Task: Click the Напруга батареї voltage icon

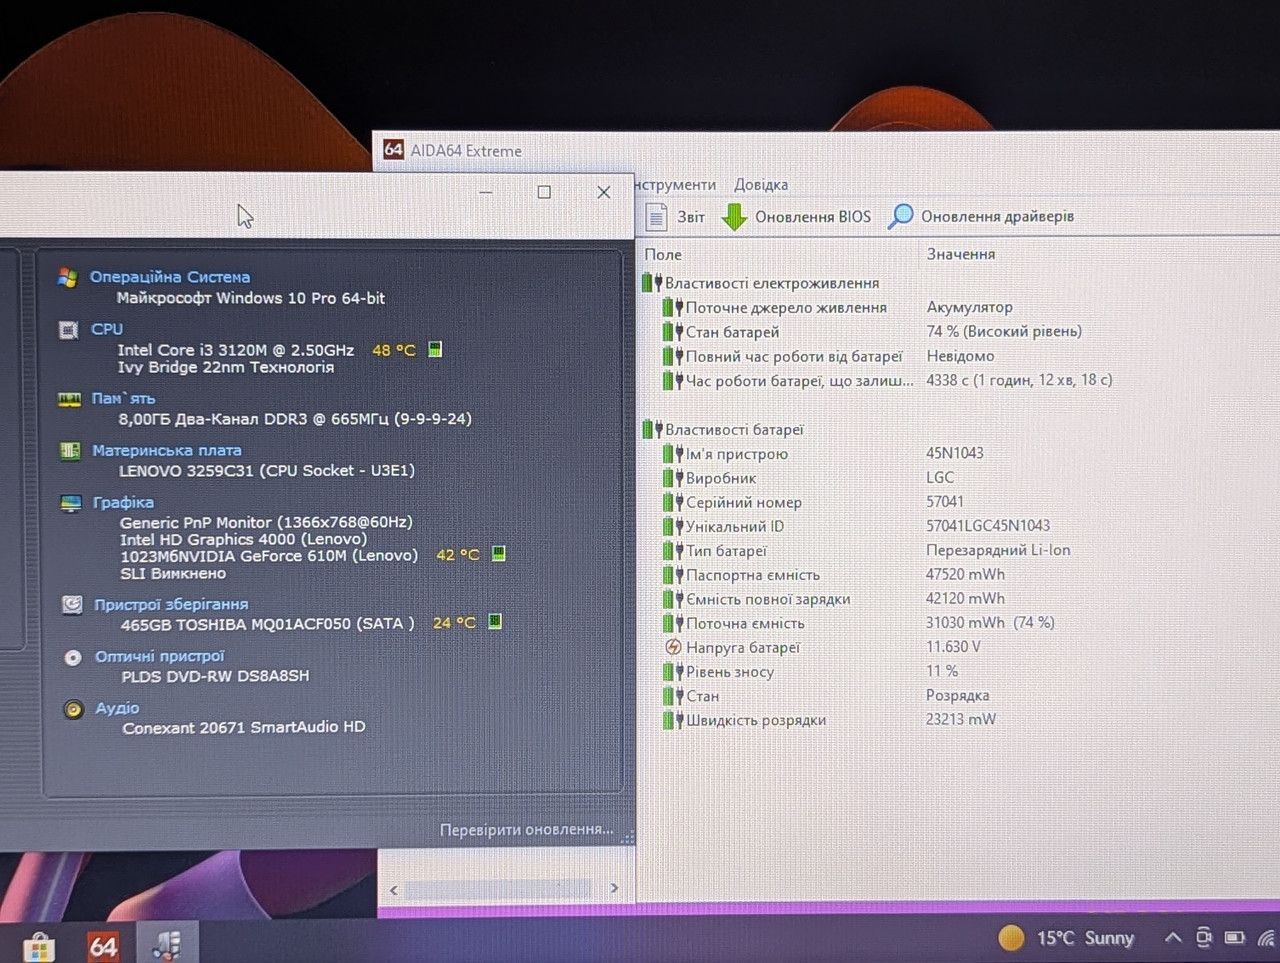Action: tap(673, 647)
